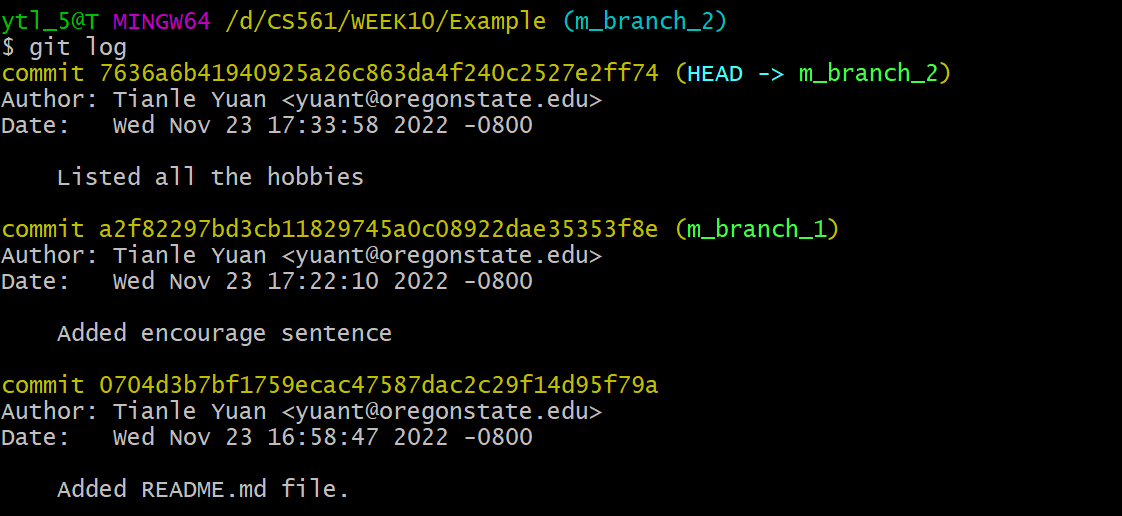This screenshot has height=516, width=1122.
Task: Click the HEAD pointer label
Action: point(715,73)
